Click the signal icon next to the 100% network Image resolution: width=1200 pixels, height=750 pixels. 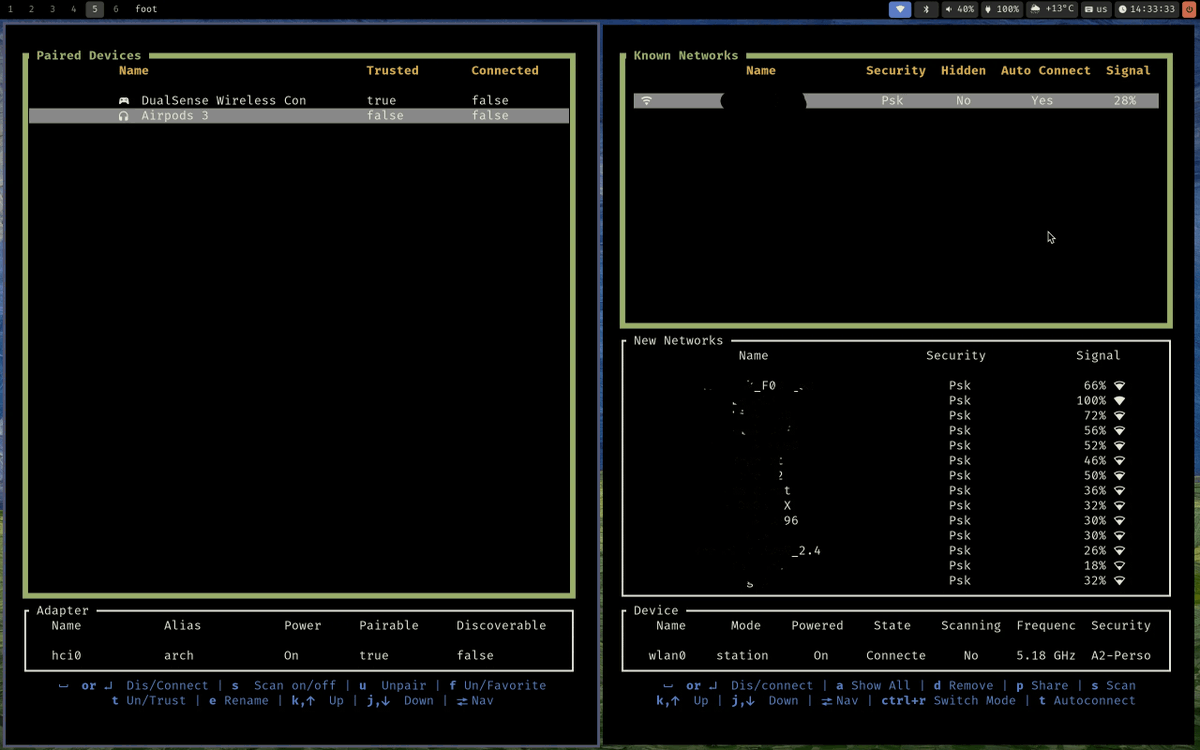point(1117,400)
